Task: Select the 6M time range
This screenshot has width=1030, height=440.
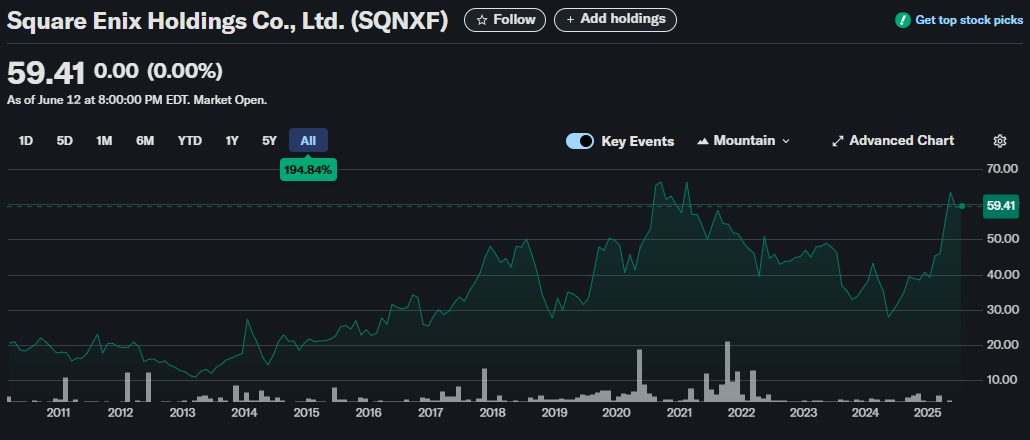Action: (x=145, y=141)
